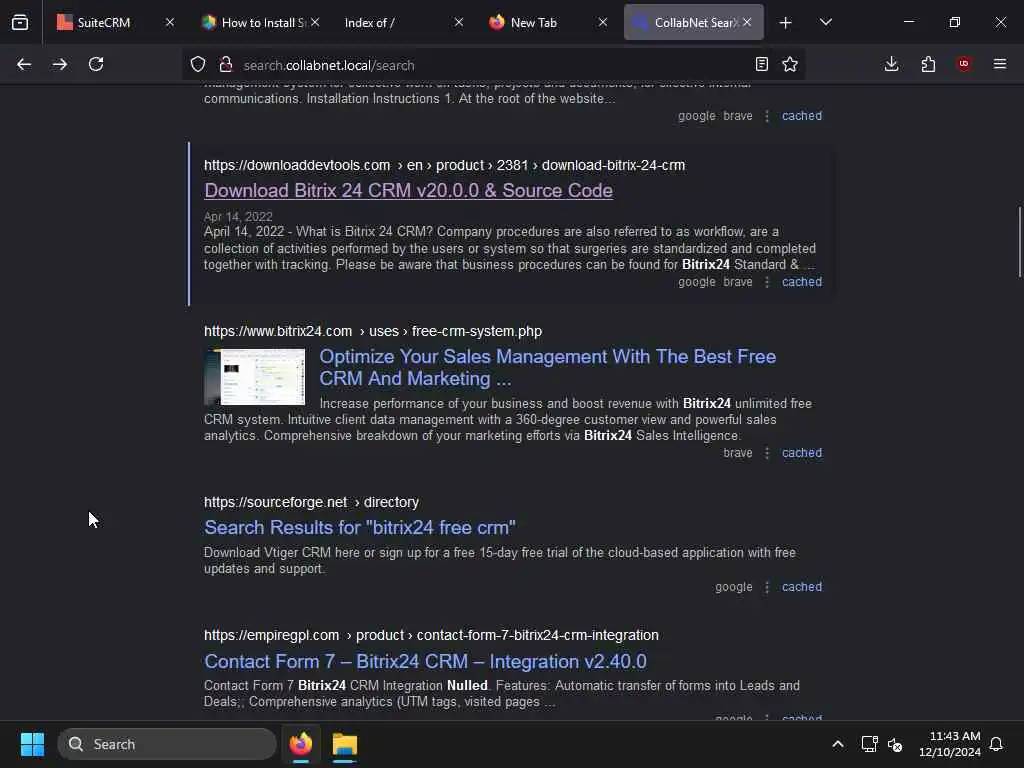This screenshot has height=768, width=1024.
Task: Open muted volume tray icon
Action: pos(895,744)
